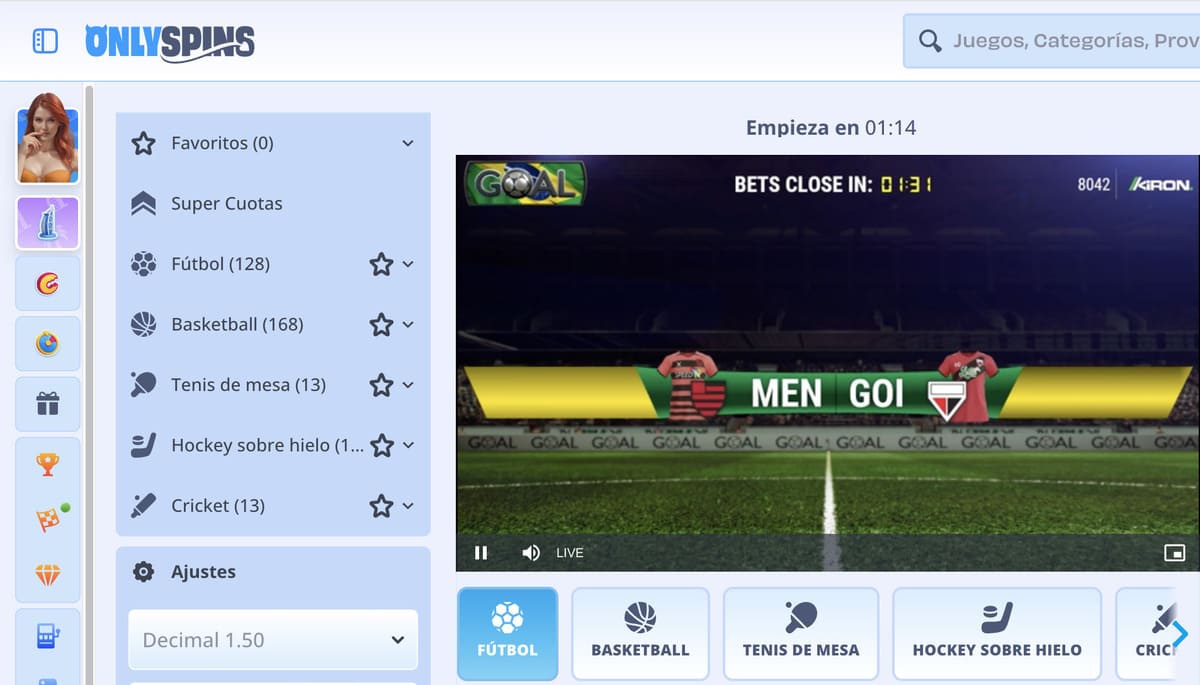Image resolution: width=1200 pixels, height=685 pixels.
Task: Star the Cricket sport entry
Action: pos(381,506)
